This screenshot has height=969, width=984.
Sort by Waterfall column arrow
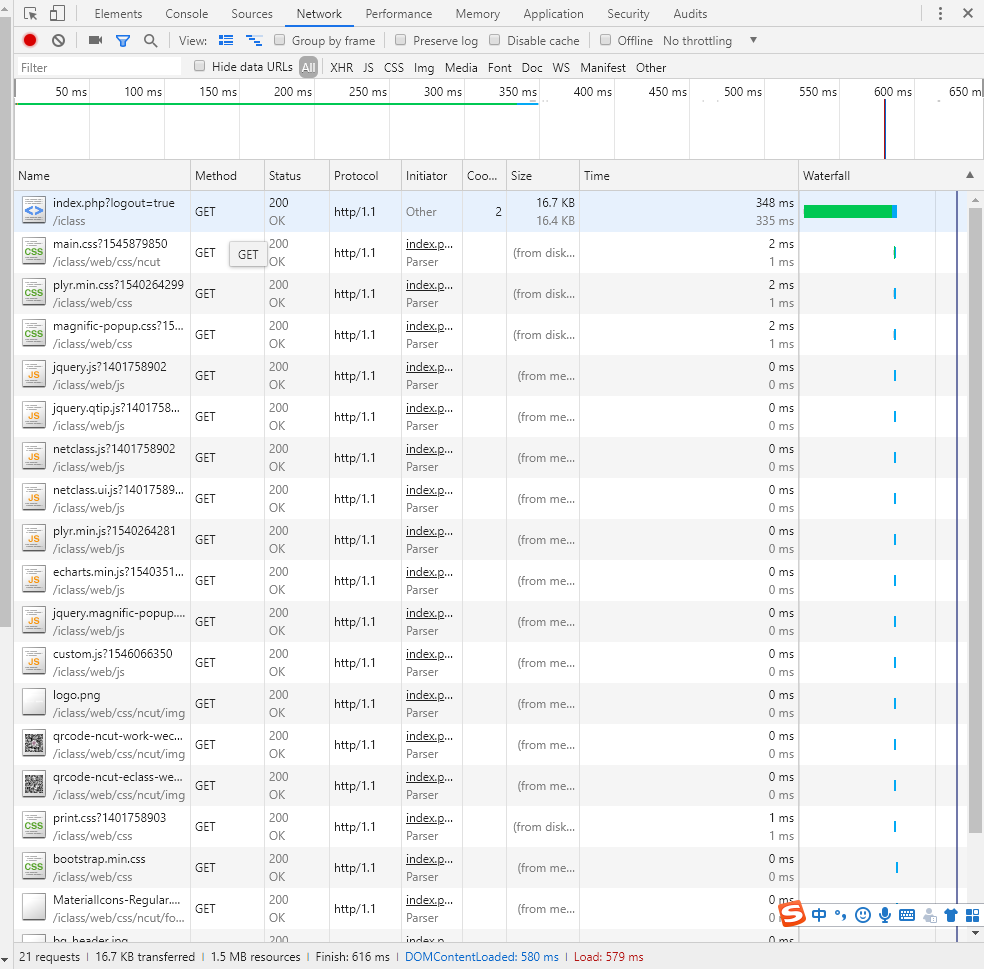[x=969, y=175]
